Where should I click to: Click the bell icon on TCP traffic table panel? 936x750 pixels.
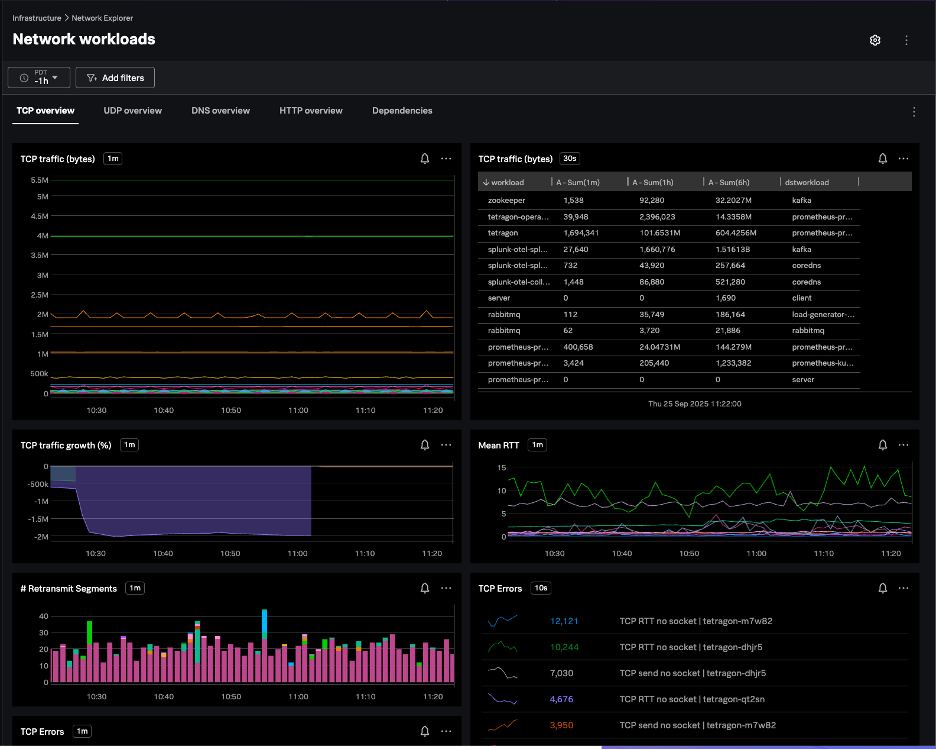click(x=883, y=158)
